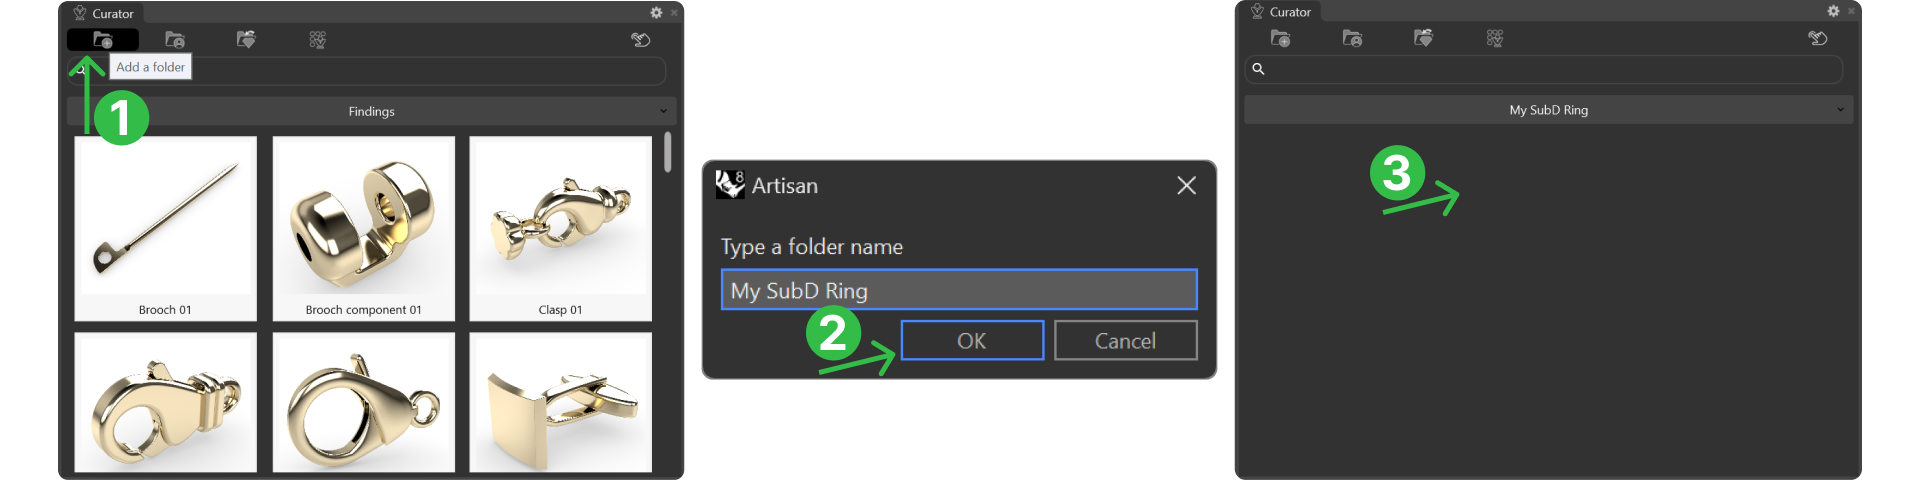This screenshot has height=480, width=1920.
Task: Click the hand pointer icon in left Curator panel
Action: click(641, 40)
